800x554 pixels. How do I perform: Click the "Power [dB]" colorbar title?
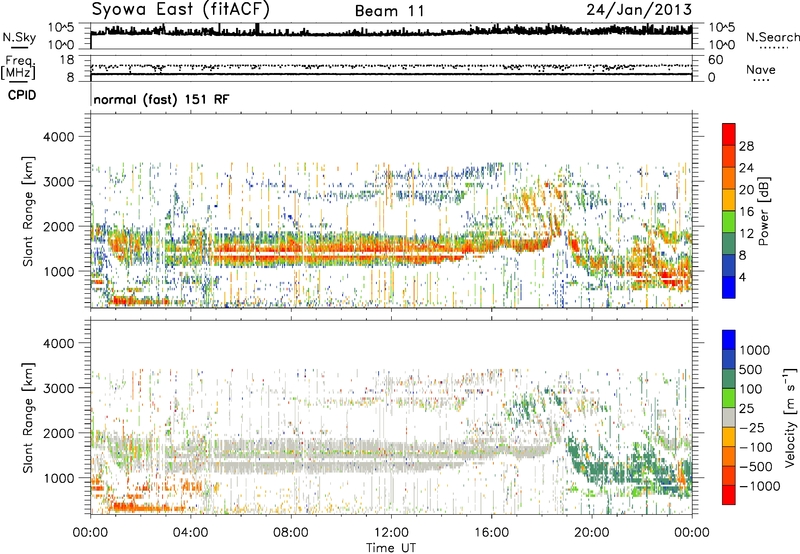point(764,211)
